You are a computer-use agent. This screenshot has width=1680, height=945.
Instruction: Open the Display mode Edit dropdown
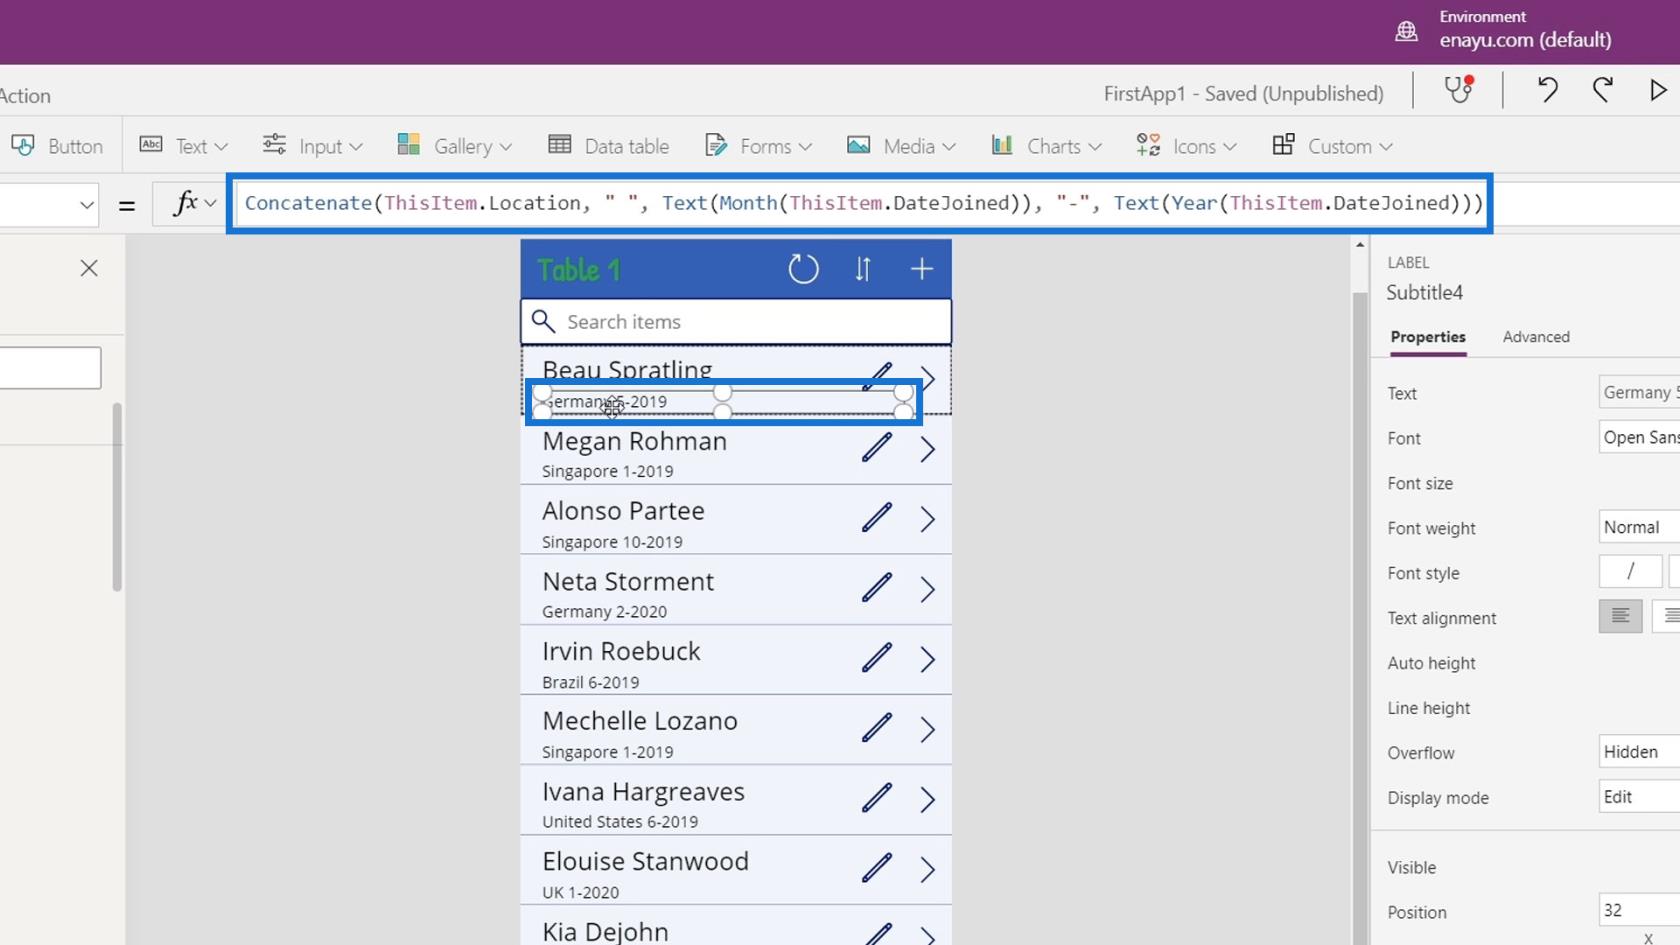tap(1639, 797)
